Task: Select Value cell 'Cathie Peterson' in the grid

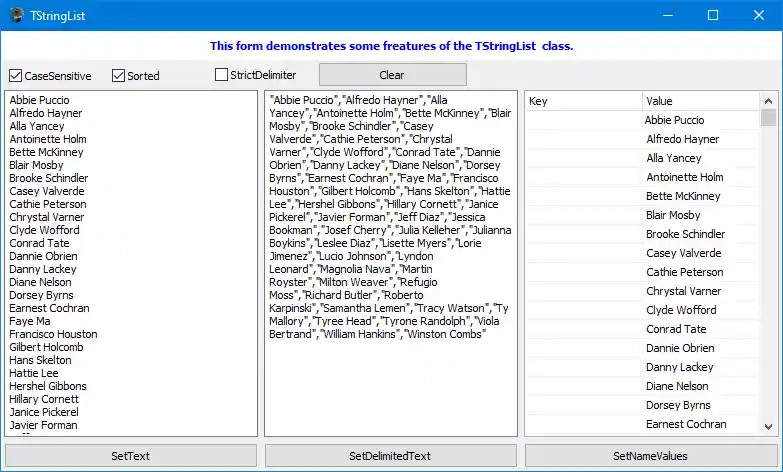Action: pos(701,272)
